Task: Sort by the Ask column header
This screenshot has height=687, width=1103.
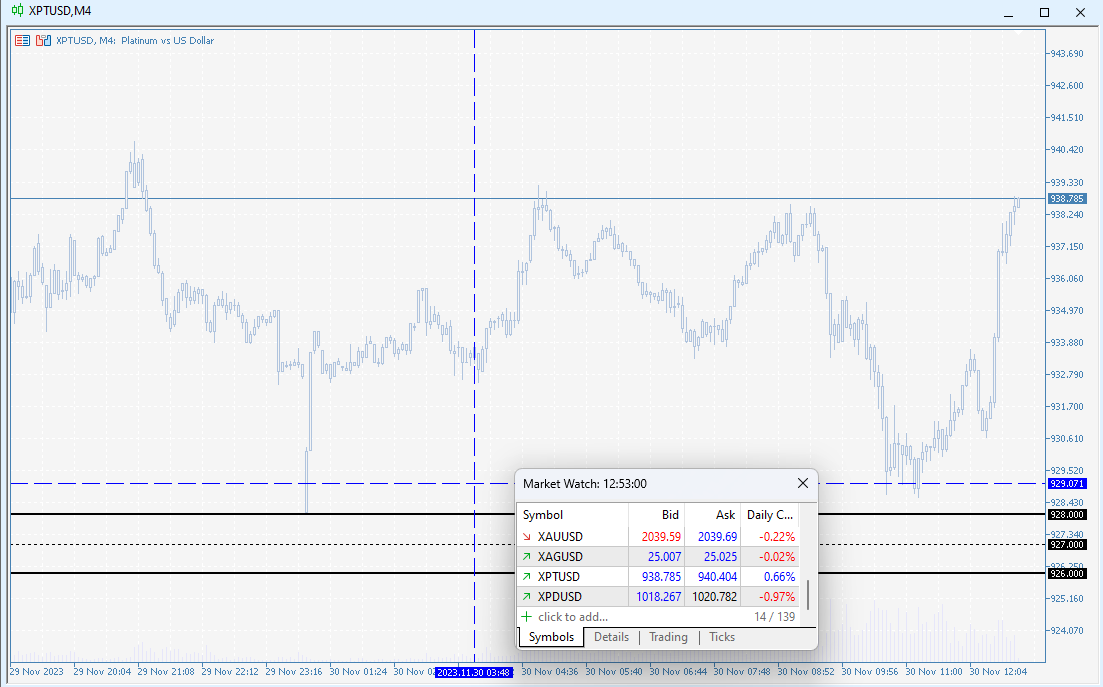Action: point(713,515)
